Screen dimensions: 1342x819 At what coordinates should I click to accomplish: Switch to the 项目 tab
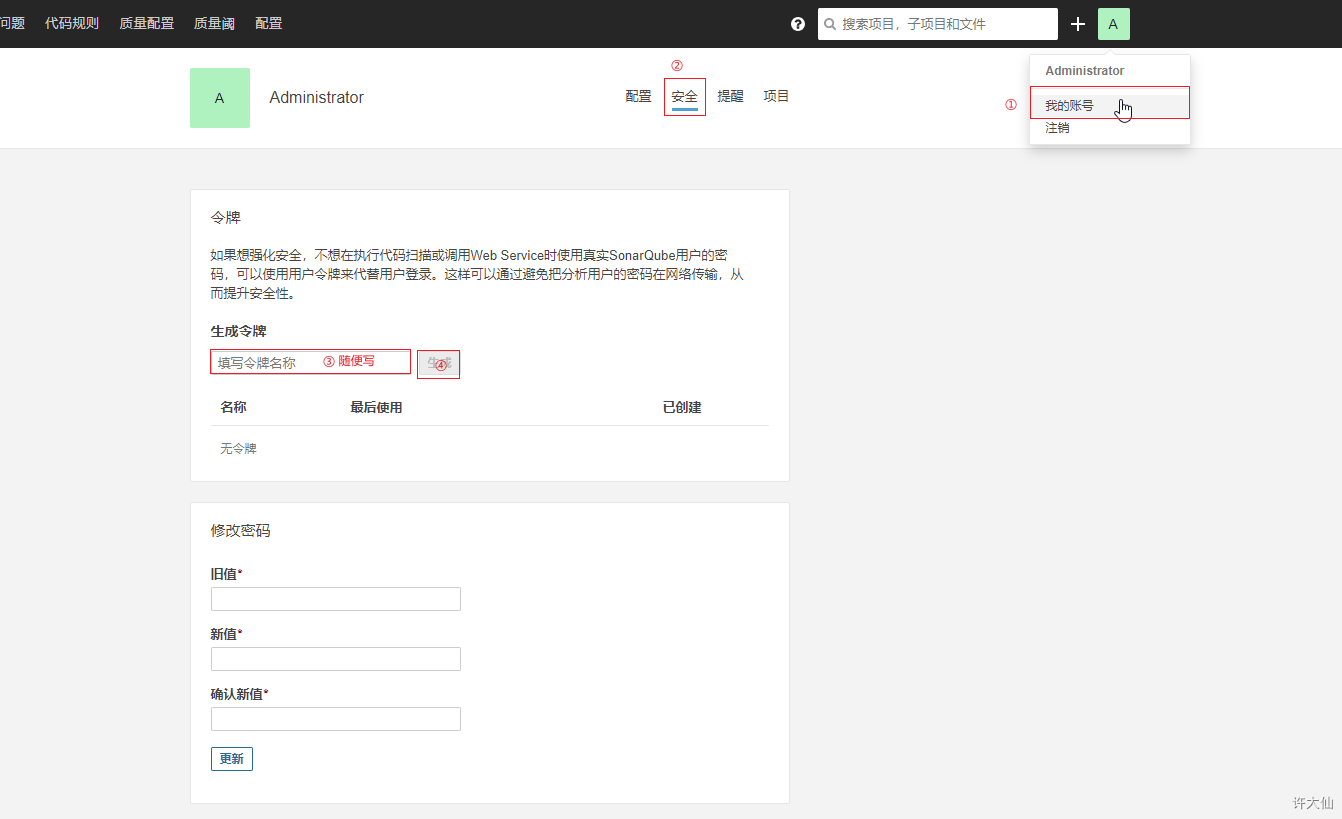pos(776,96)
